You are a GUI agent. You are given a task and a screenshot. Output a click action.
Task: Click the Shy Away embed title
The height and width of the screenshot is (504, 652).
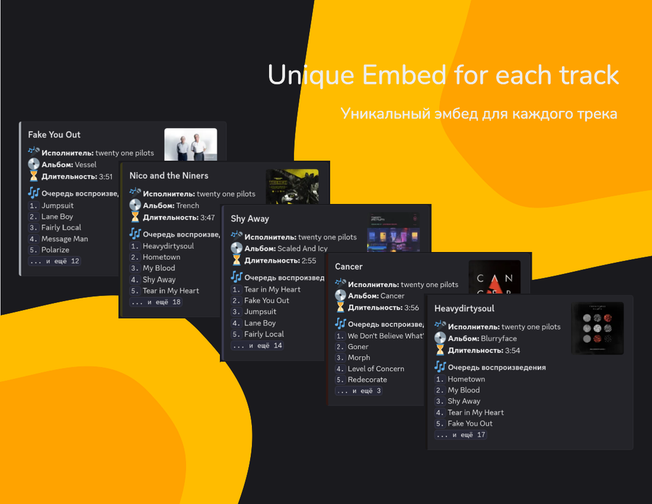pos(250,219)
